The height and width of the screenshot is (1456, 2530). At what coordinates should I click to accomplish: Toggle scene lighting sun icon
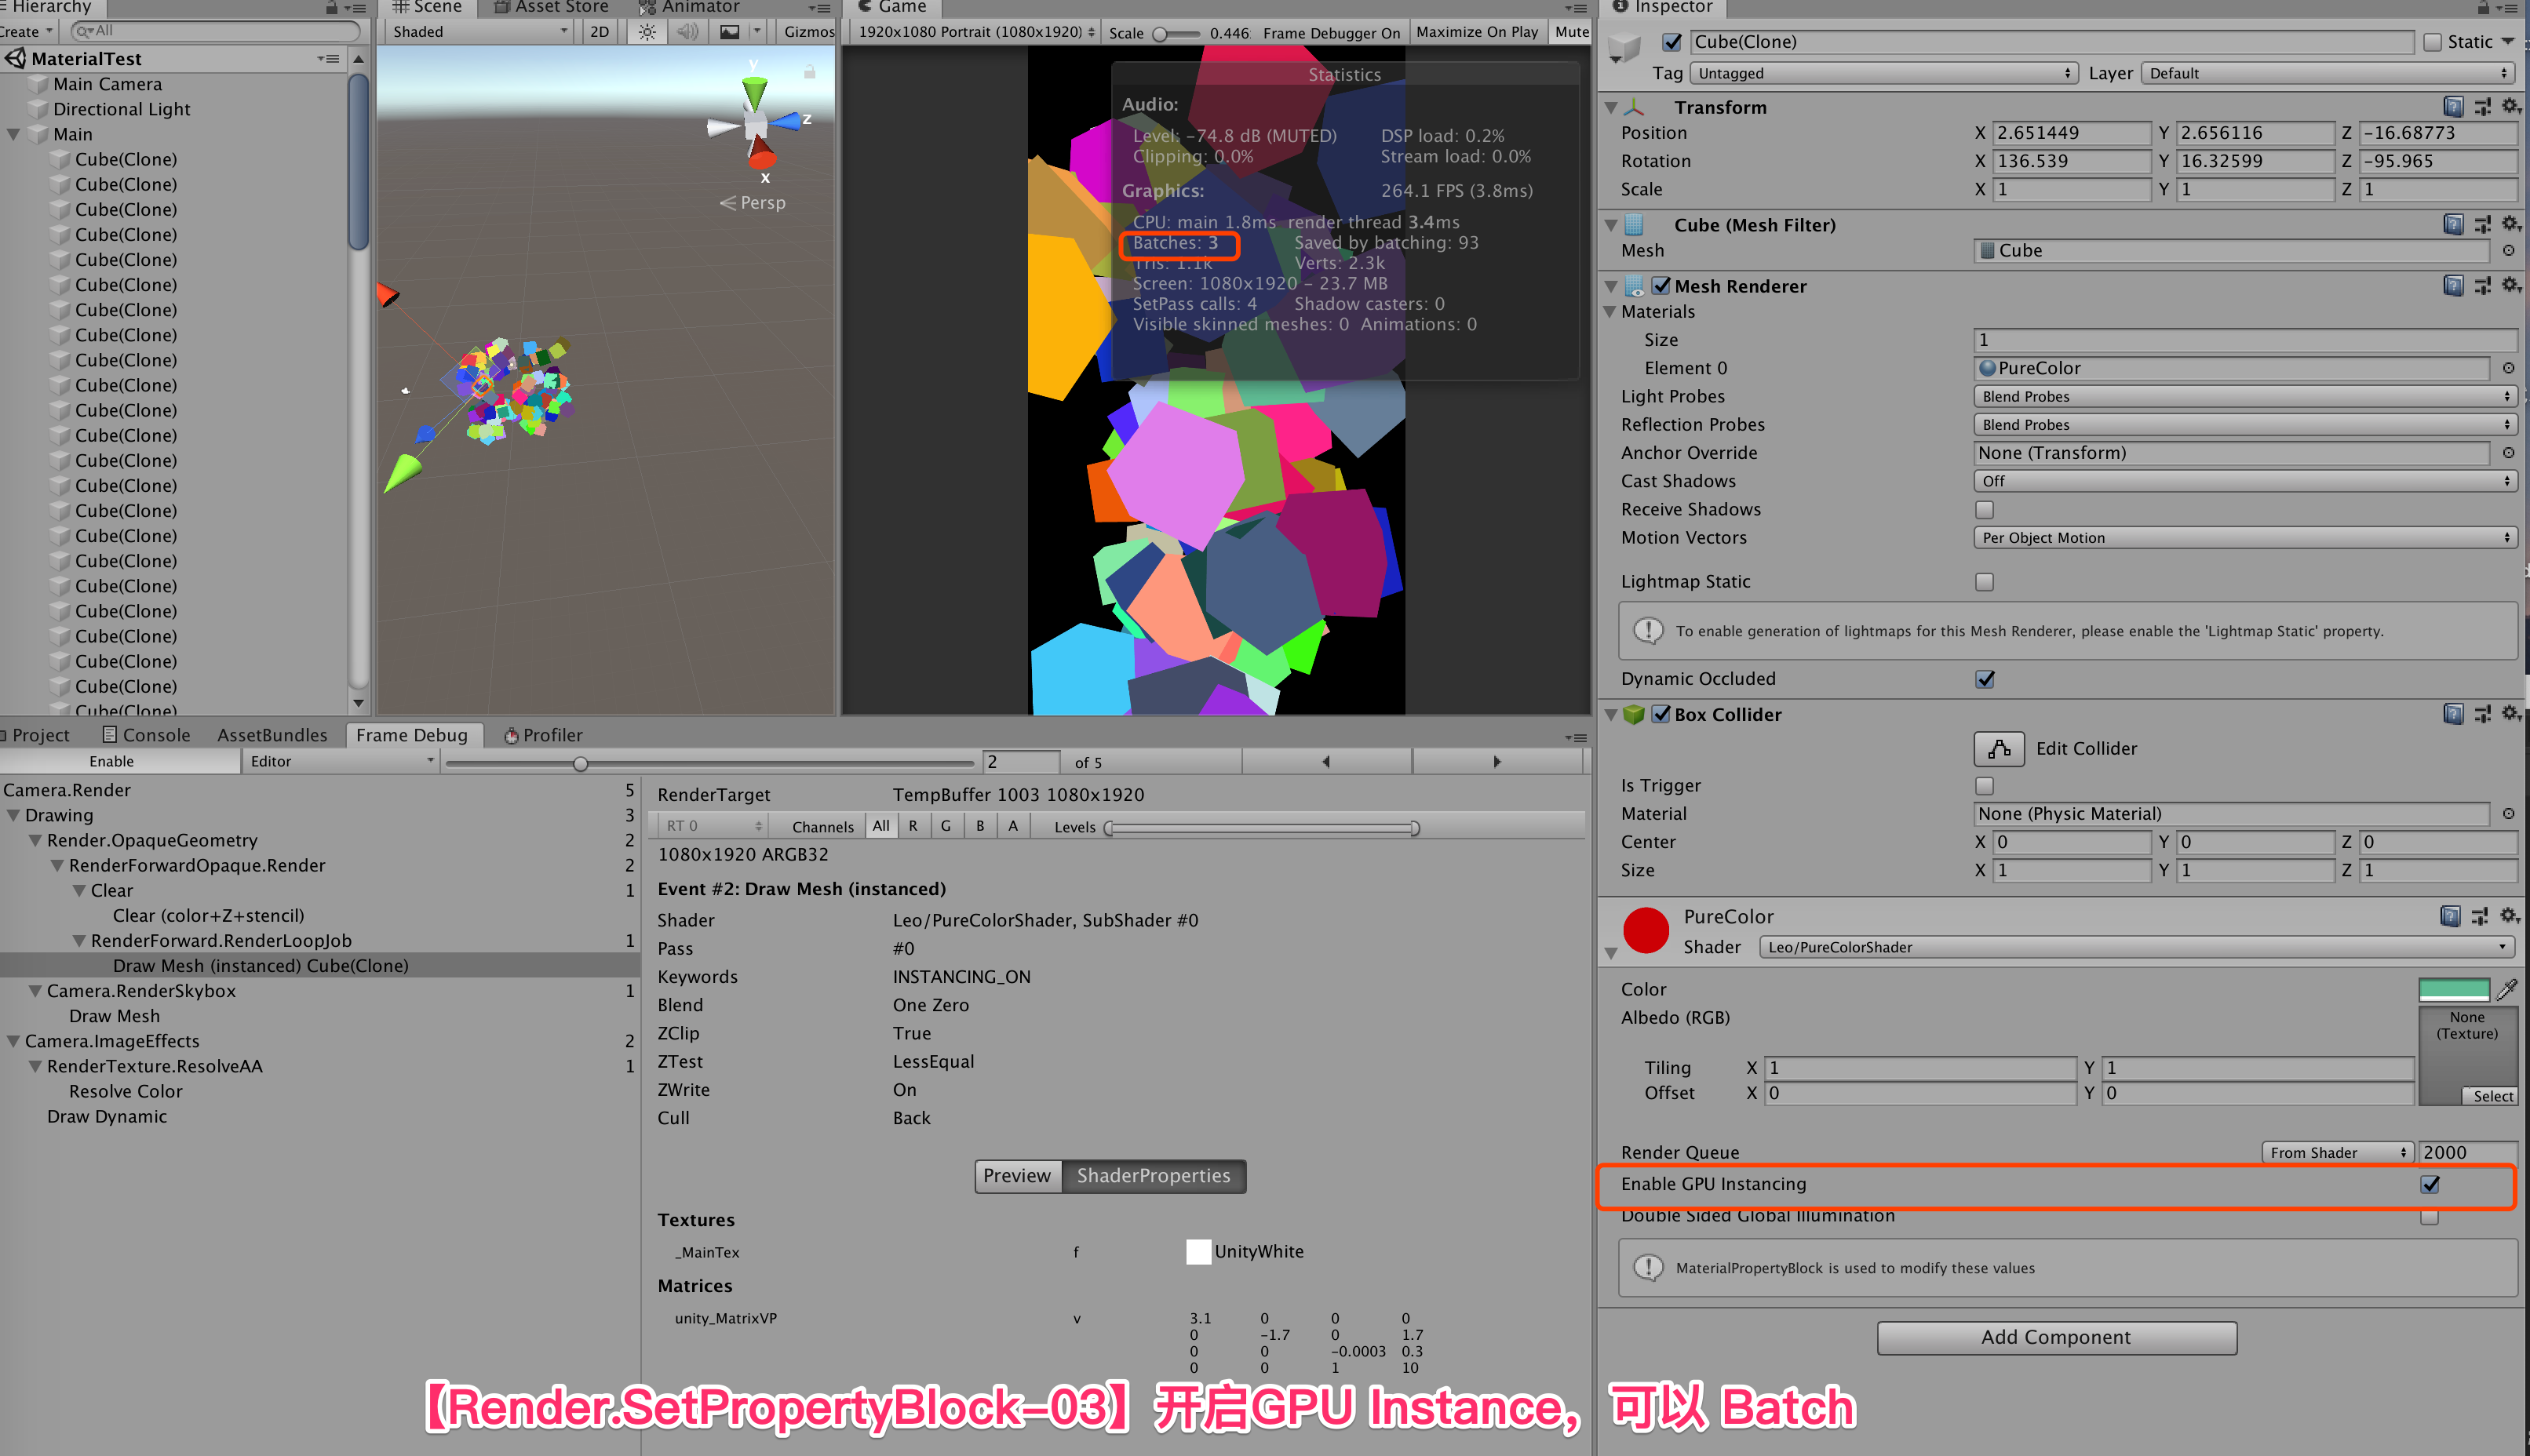(x=648, y=32)
